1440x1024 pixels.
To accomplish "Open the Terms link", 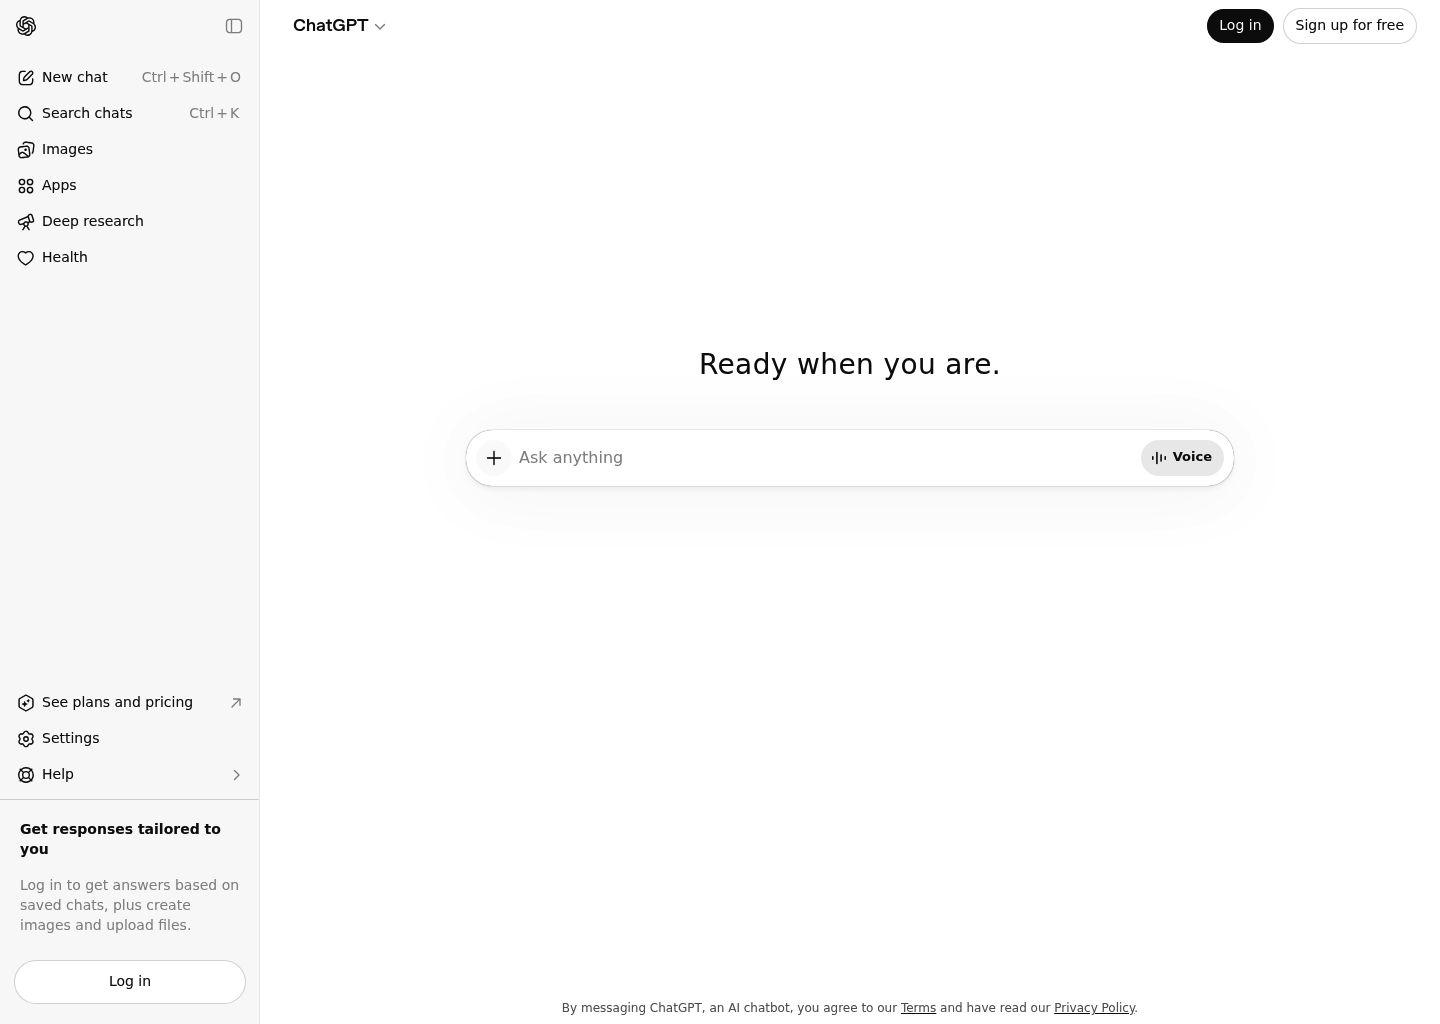I will pos(918,1008).
